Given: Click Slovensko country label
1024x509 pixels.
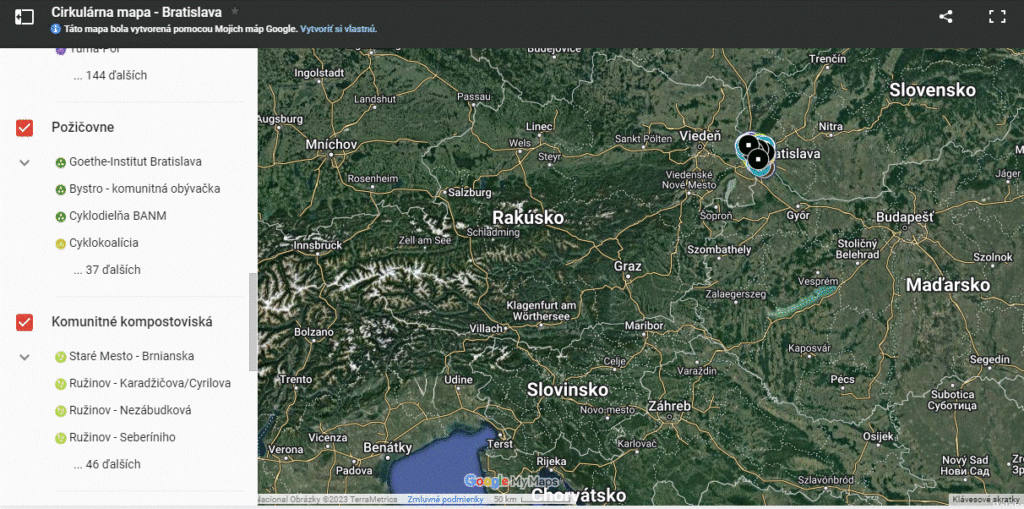Looking at the screenshot, I should coord(933,90).
